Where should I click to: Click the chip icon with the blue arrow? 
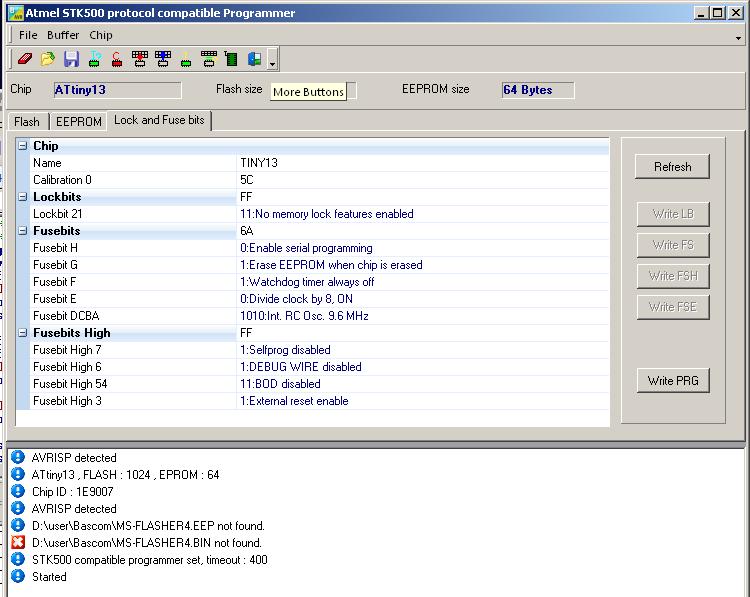point(163,59)
